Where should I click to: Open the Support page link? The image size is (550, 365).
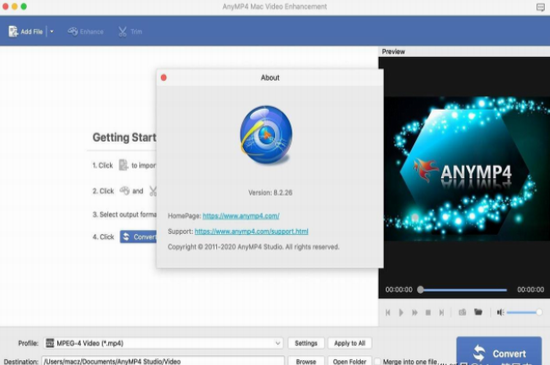(x=251, y=231)
